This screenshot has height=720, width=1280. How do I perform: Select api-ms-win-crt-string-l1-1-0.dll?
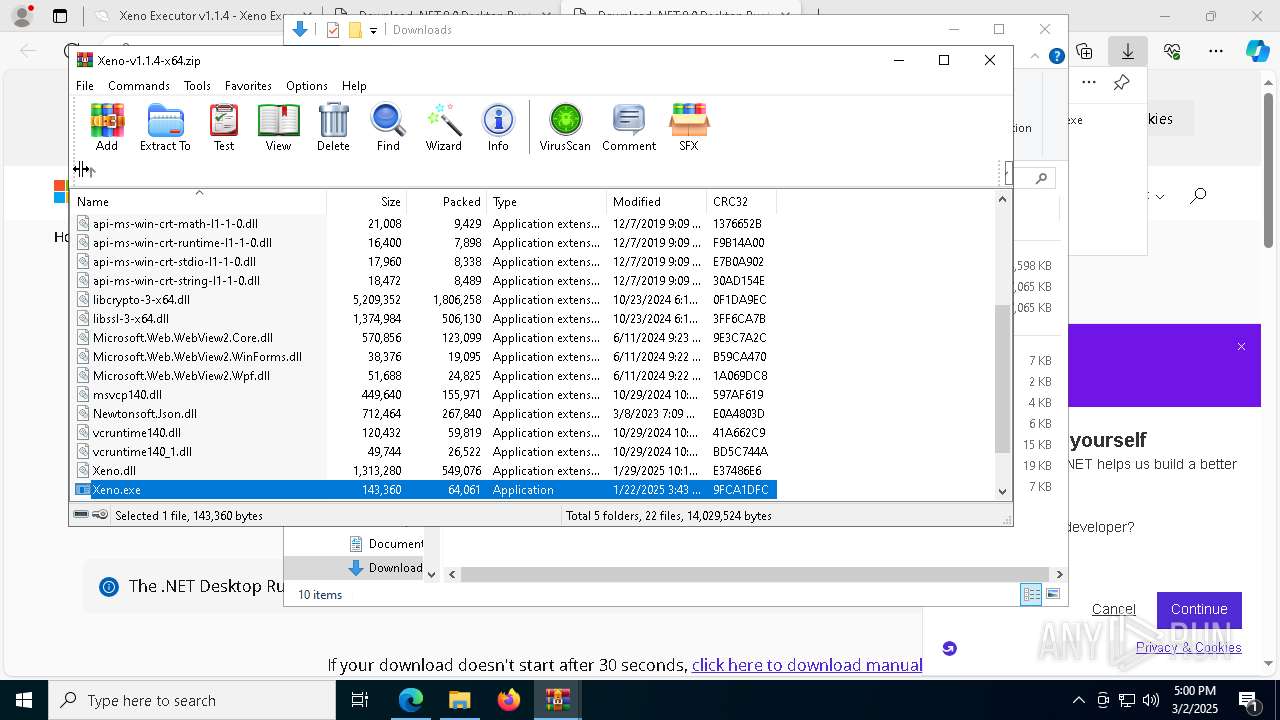424,281
